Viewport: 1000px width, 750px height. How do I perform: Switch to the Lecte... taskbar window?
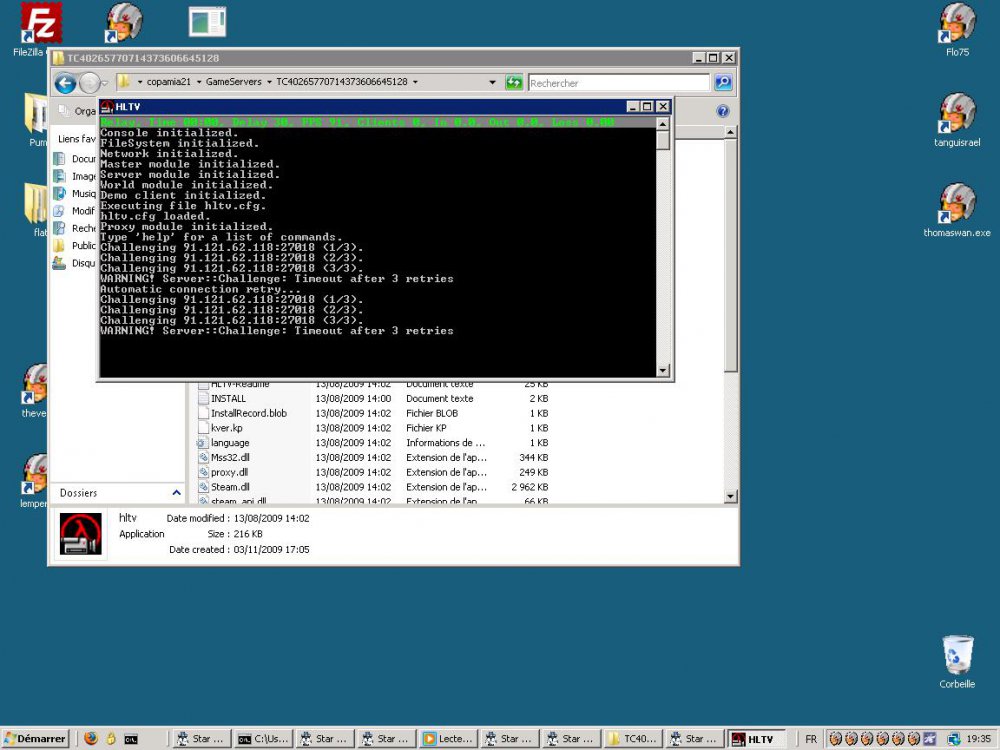point(447,739)
